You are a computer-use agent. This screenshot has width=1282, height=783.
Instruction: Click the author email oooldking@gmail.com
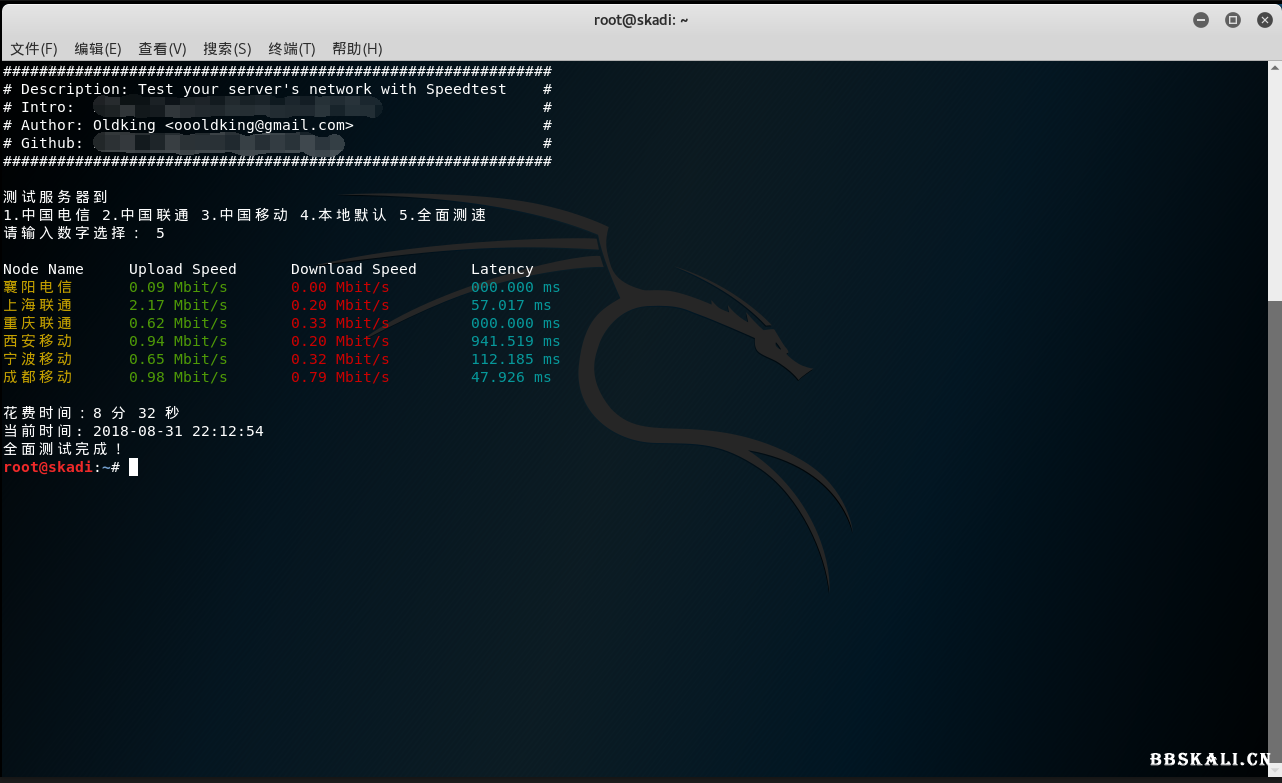[x=259, y=125]
